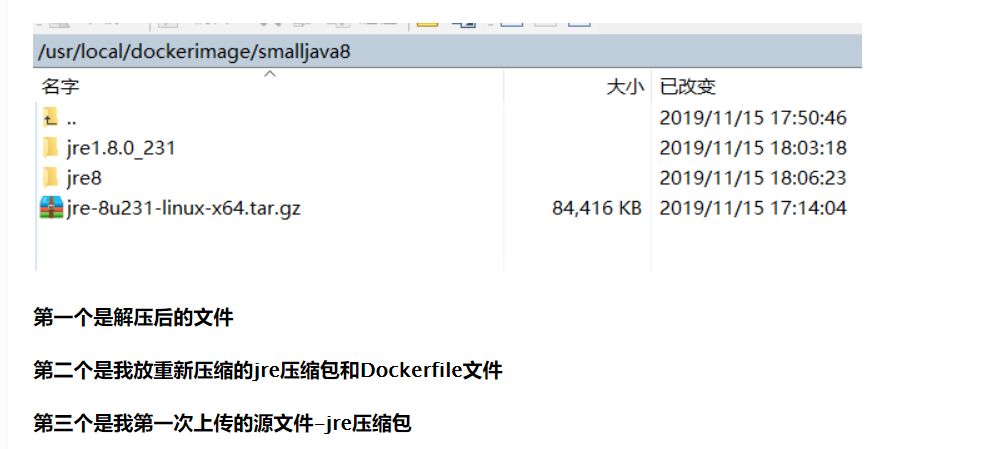This screenshot has height=449, width=996.
Task: Toggle the sort arrow above name column
Action: point(270,74)
